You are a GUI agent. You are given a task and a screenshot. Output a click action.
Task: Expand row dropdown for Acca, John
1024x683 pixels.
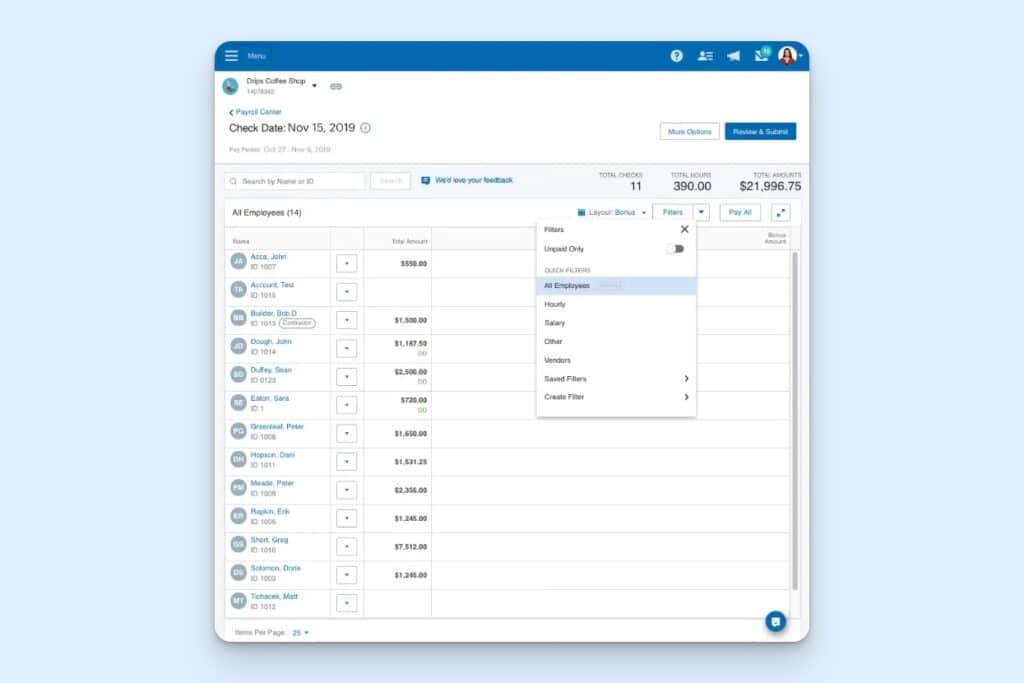[x=347, y=263]
